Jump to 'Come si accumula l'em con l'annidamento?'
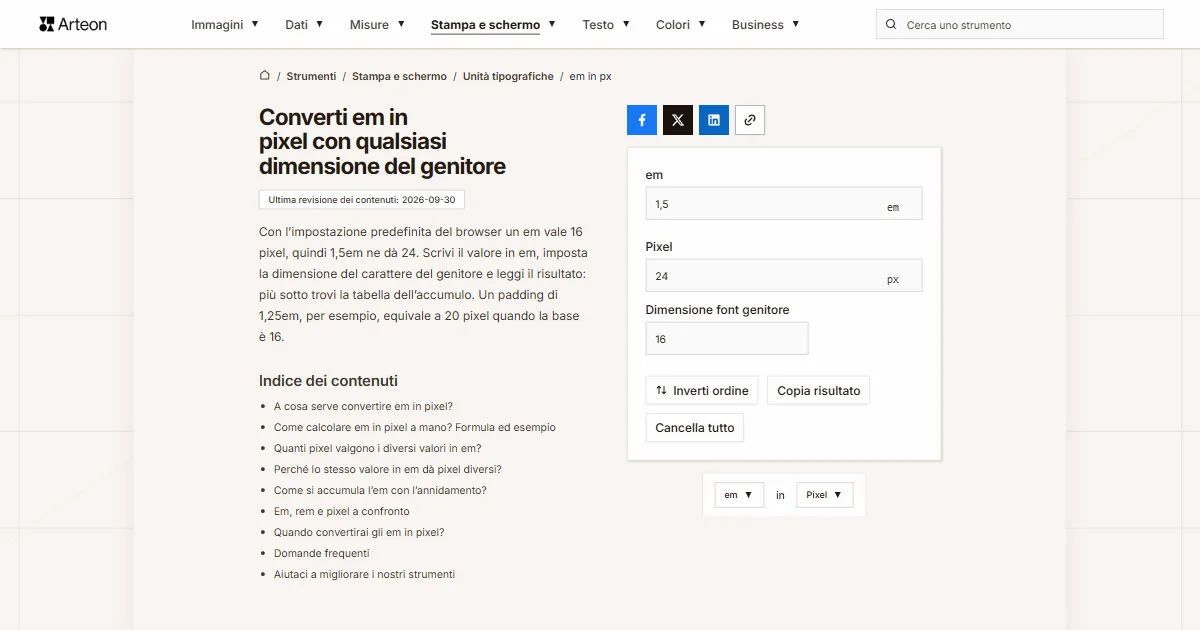The image size is (1200, 630). (380, 490)
